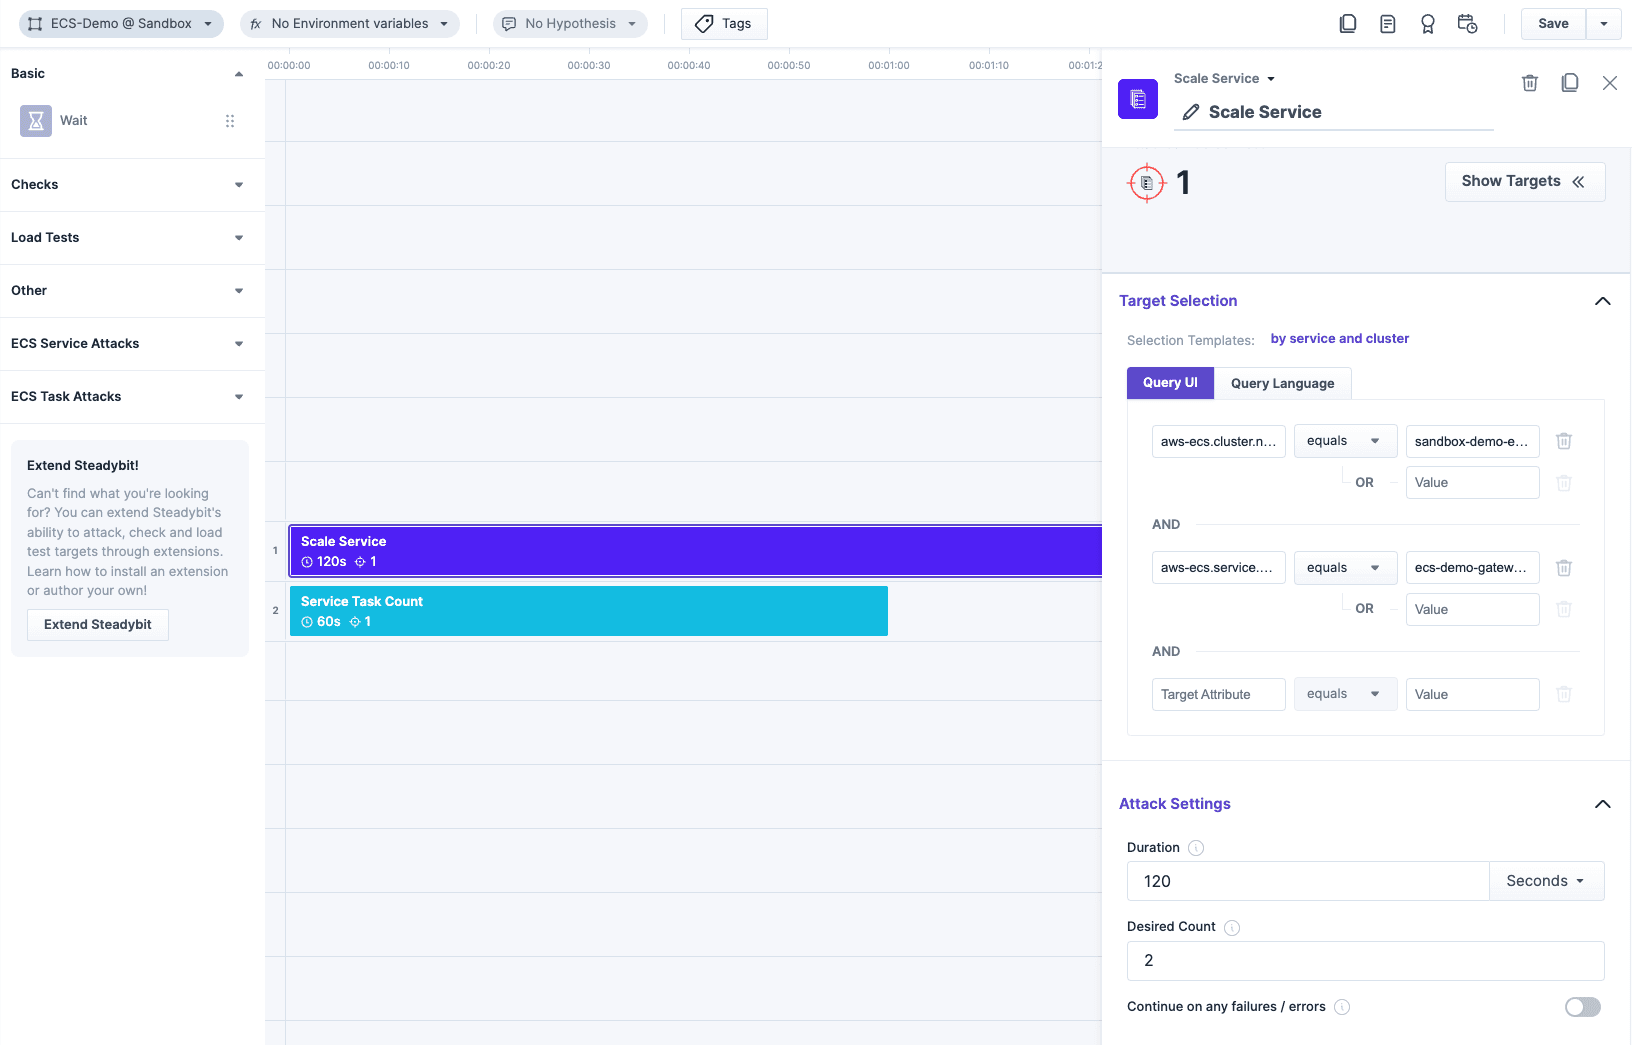Switch to the Query Language tab
1632x1045 pixels.
1281,383
